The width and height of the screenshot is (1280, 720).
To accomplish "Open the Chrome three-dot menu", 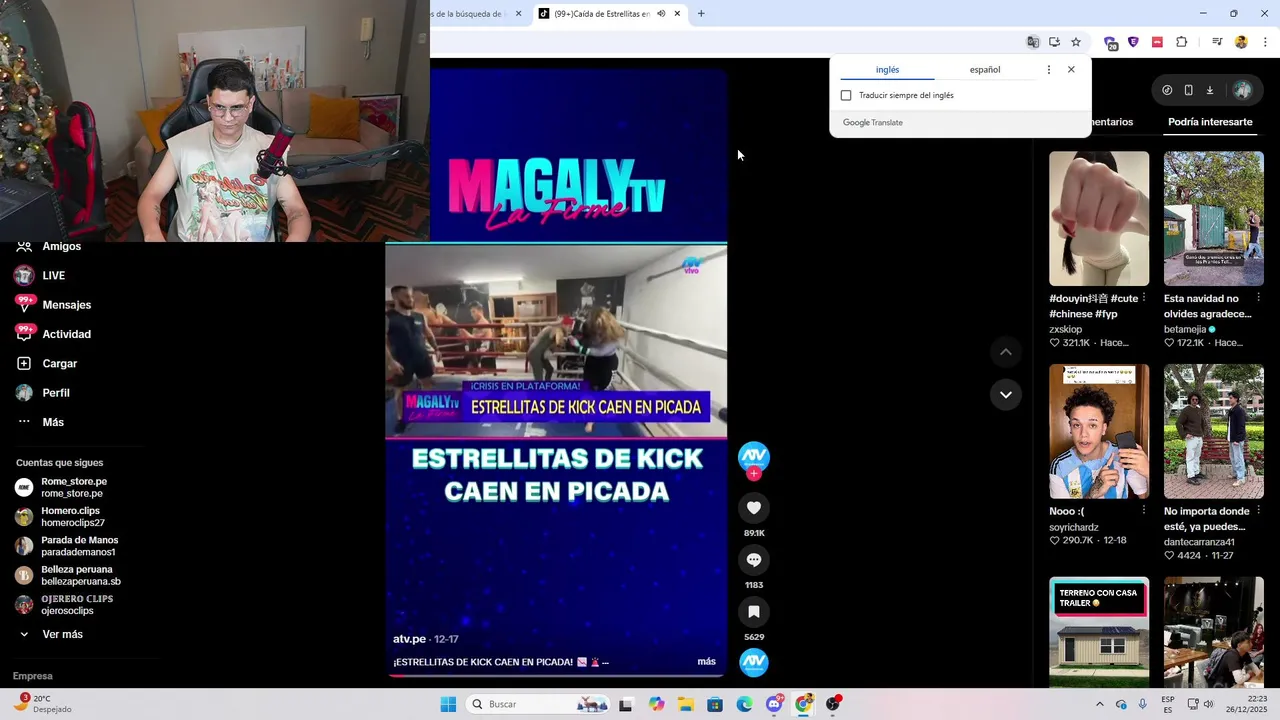I will pos(1265,42).
